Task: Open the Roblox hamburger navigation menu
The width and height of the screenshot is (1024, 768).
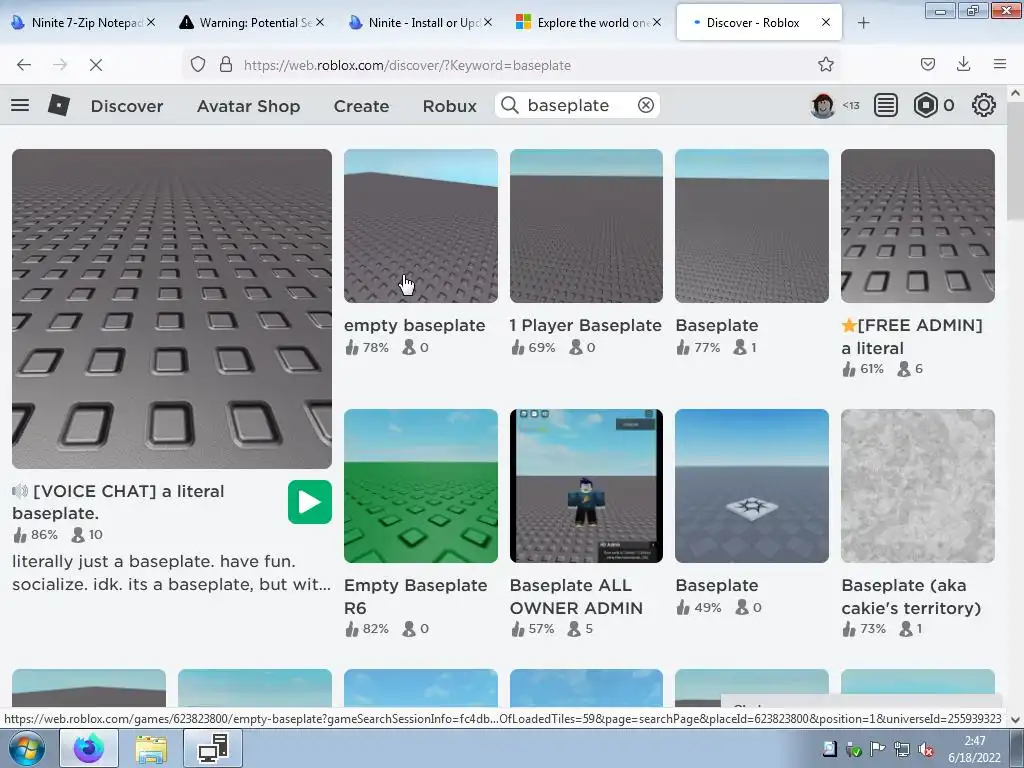Action: pyautogui.click(x=20, y=105)
